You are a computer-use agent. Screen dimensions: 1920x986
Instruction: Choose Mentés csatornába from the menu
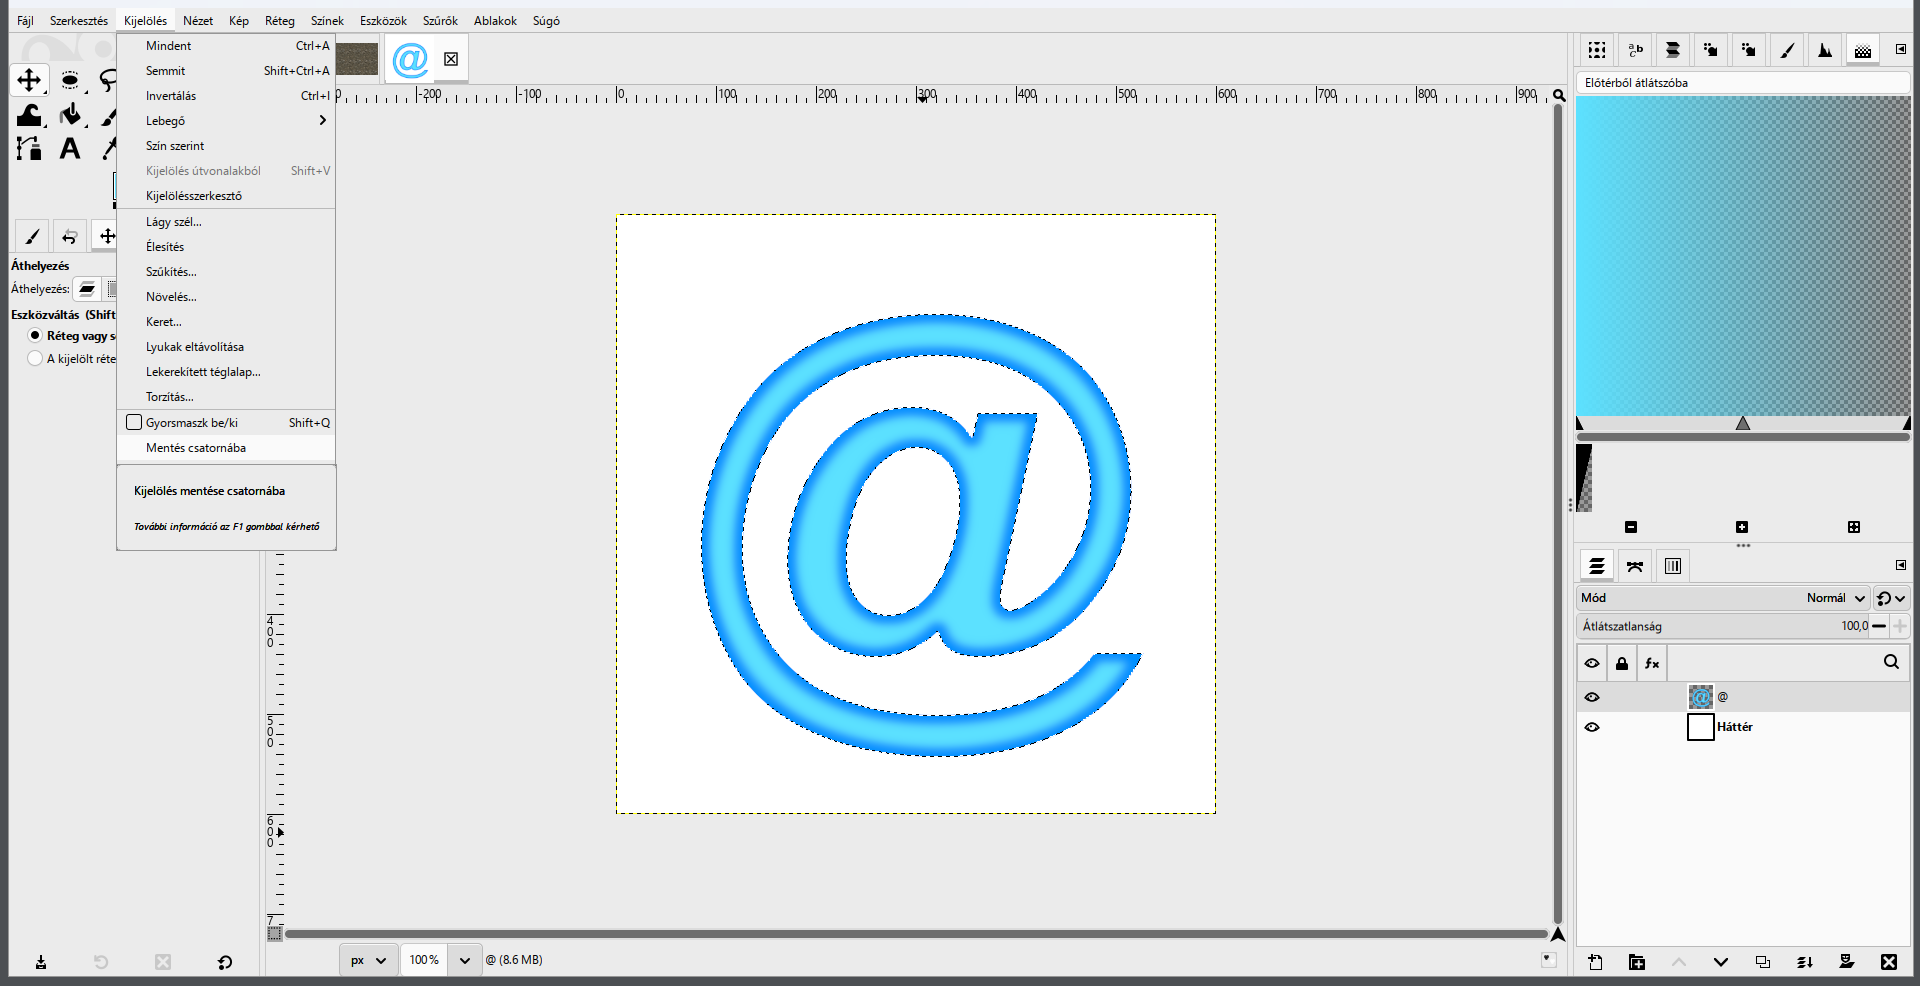coord(226,448)
